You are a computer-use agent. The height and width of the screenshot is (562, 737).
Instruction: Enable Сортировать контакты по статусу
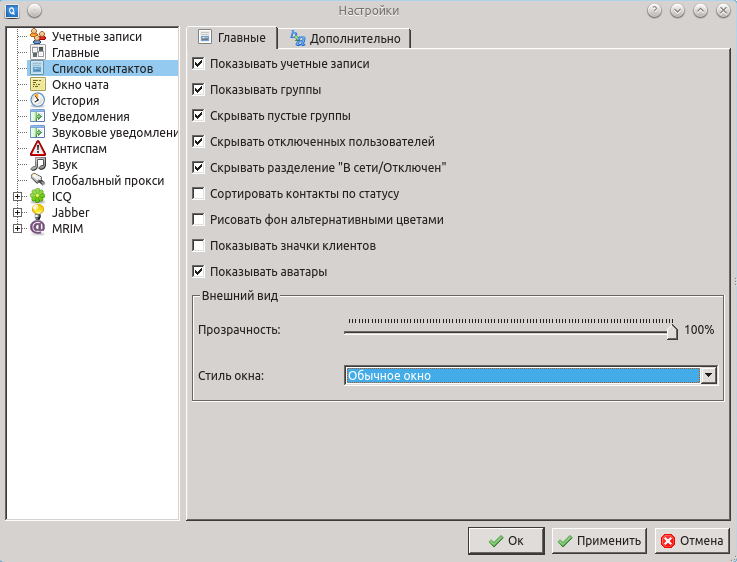tap(198, 194)
